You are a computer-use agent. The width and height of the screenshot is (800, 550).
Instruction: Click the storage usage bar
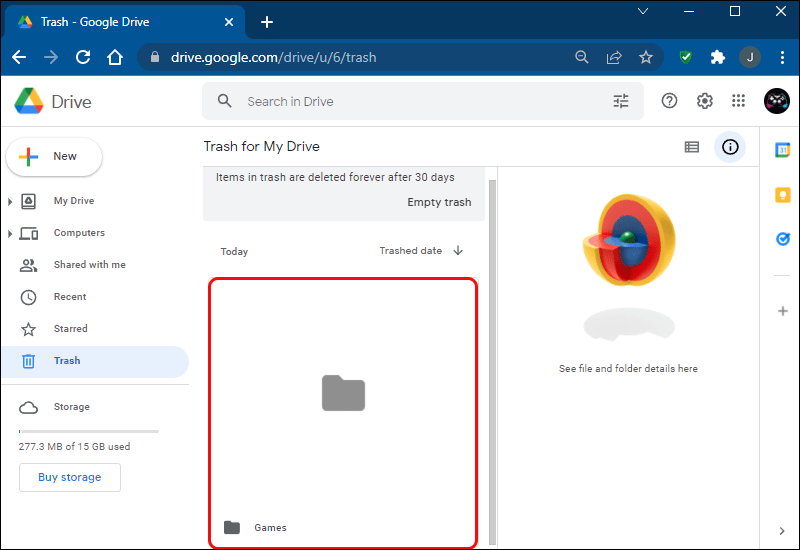click(88, 431)
